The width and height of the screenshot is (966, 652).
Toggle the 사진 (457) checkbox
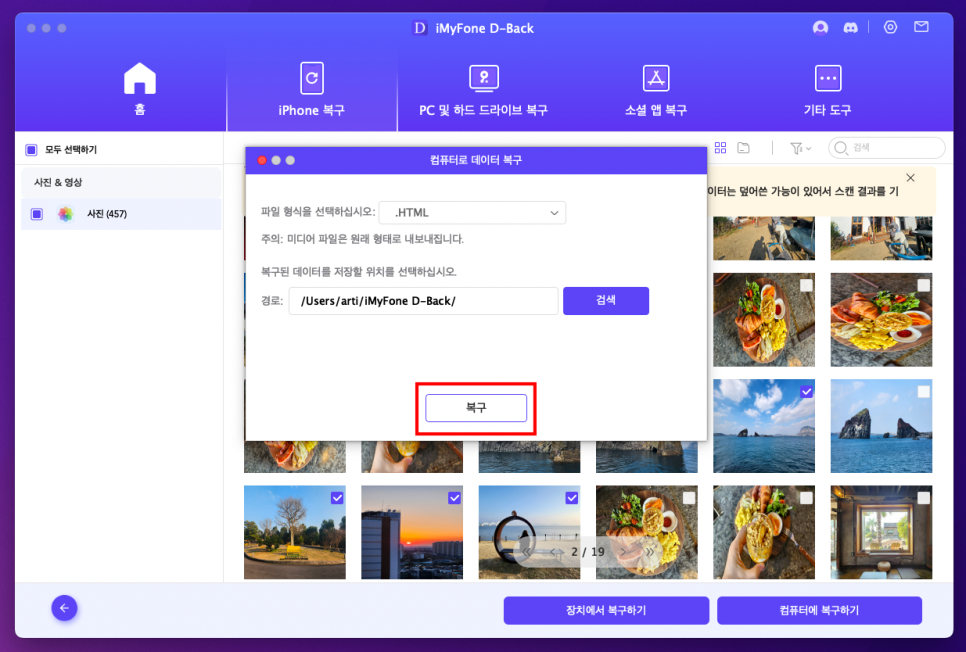37,214
